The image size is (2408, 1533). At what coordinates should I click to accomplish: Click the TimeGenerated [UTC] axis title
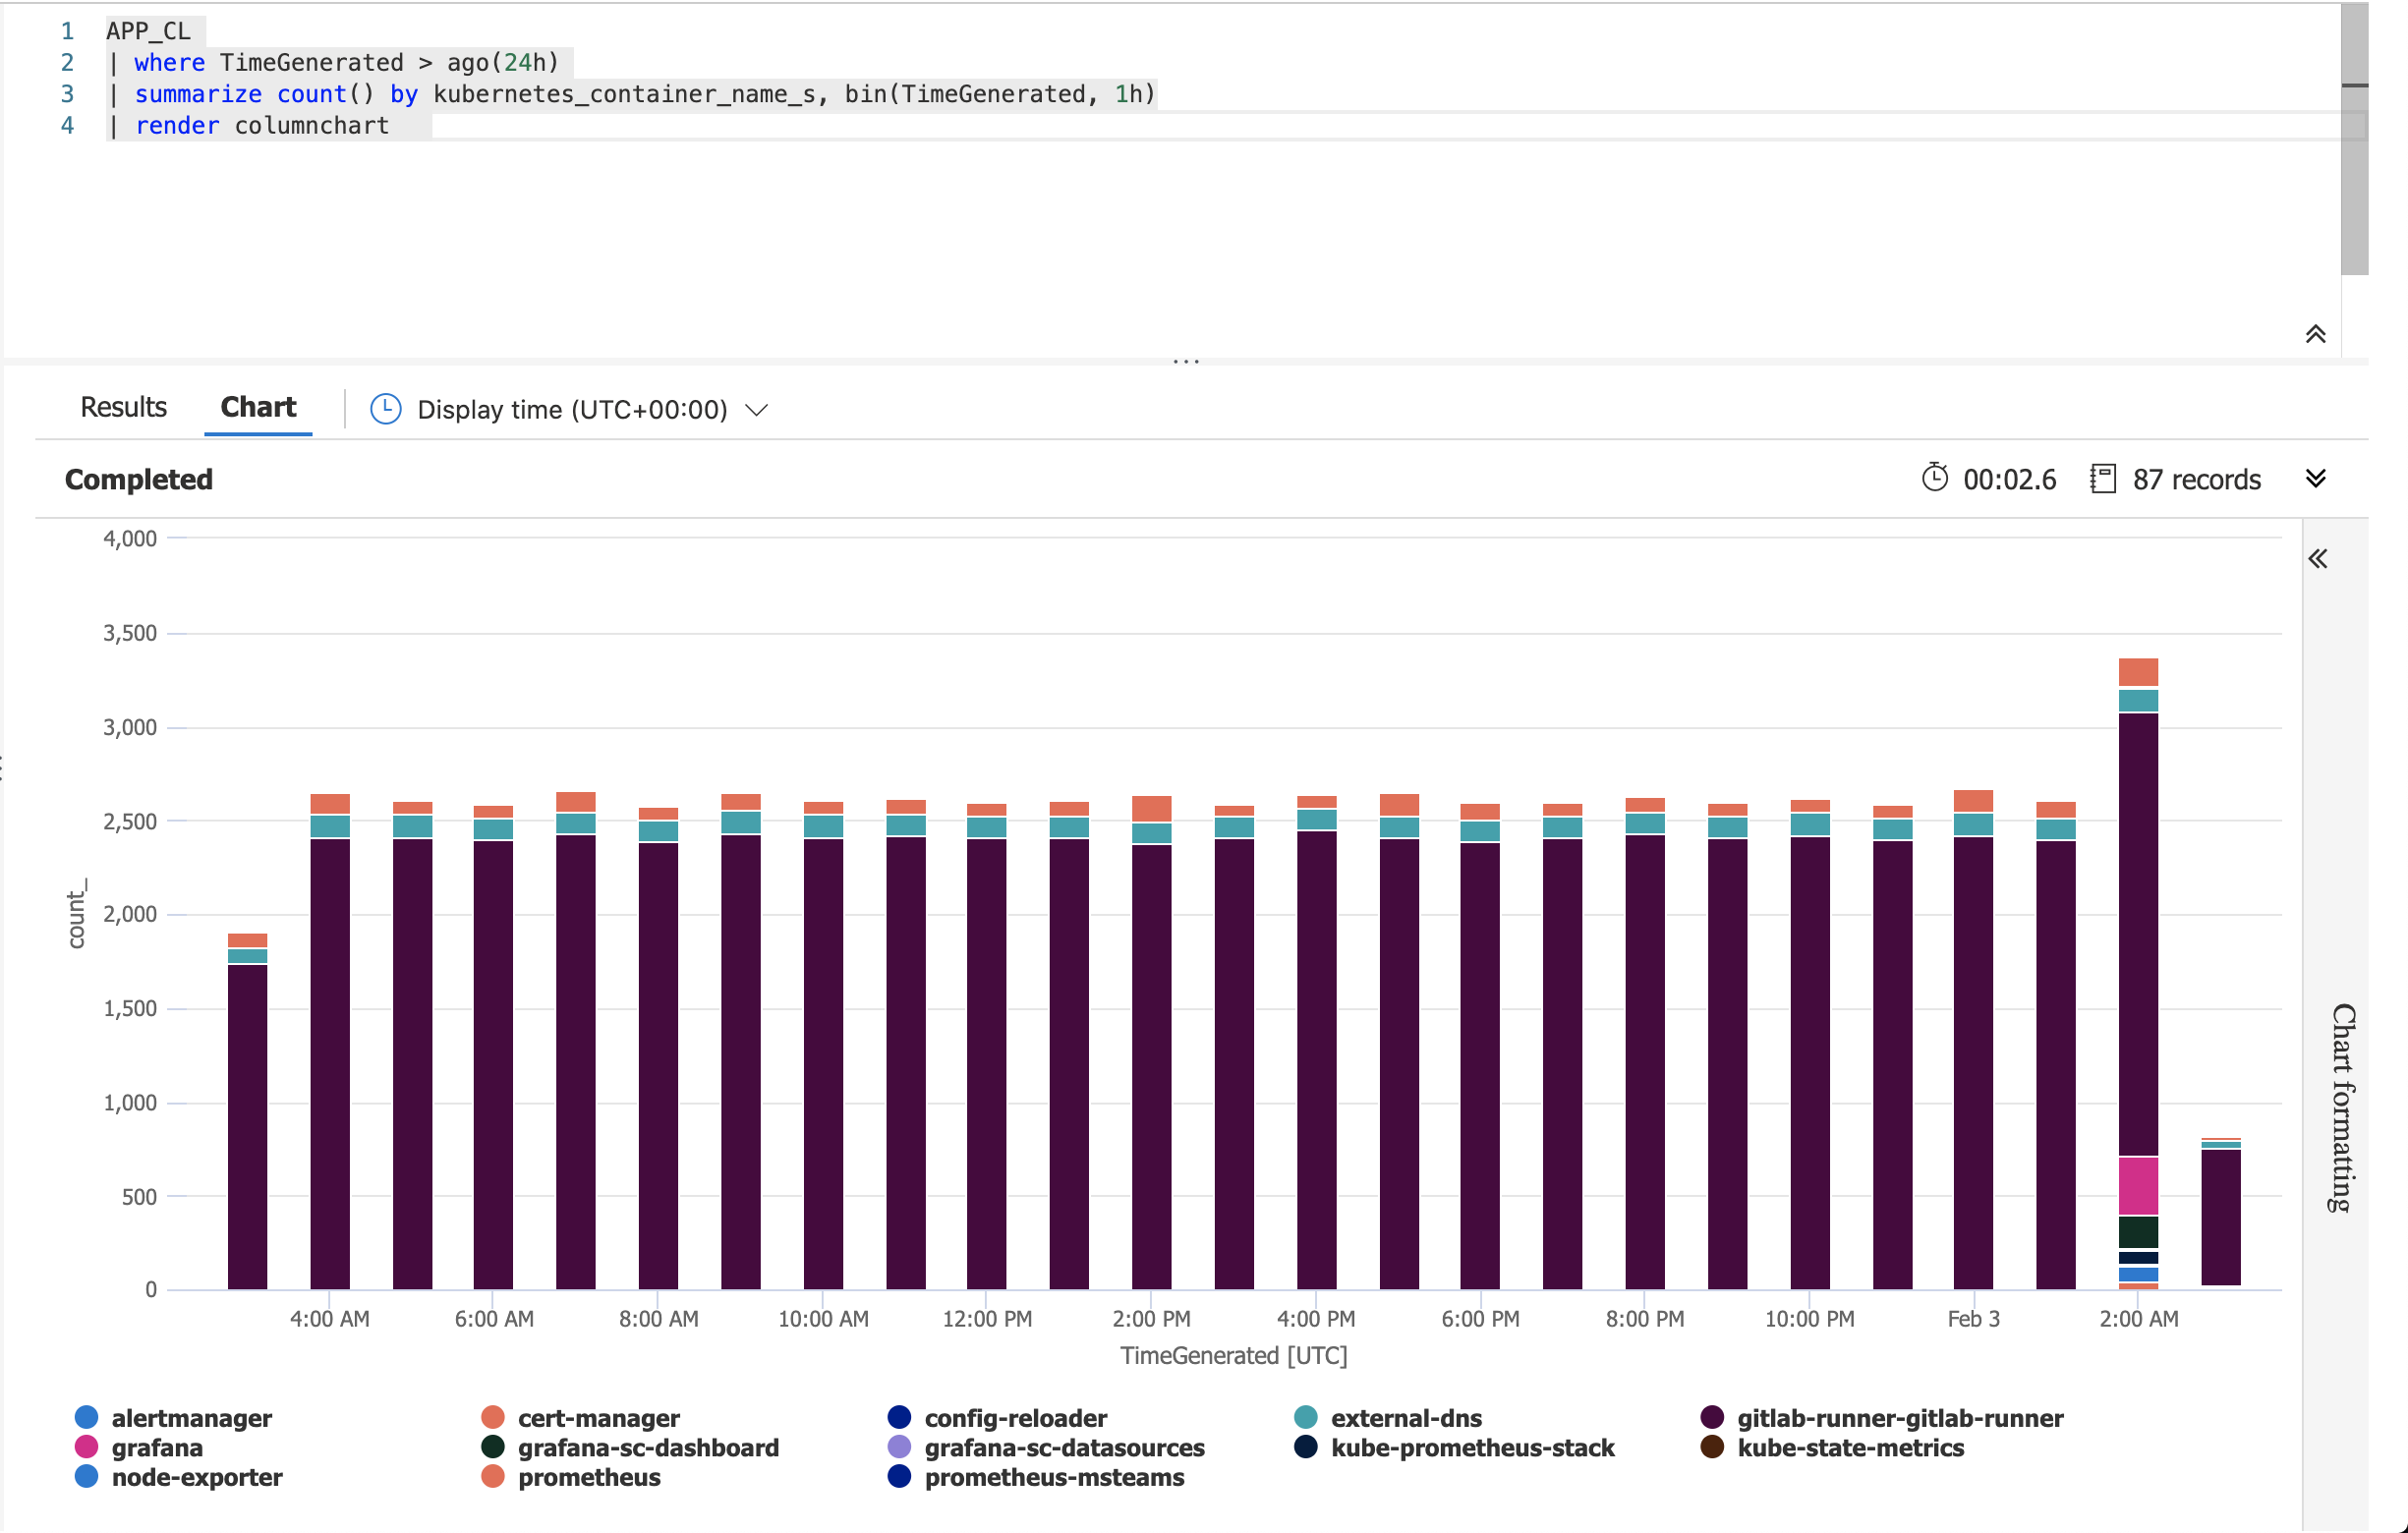[x=1233, y=1356]
